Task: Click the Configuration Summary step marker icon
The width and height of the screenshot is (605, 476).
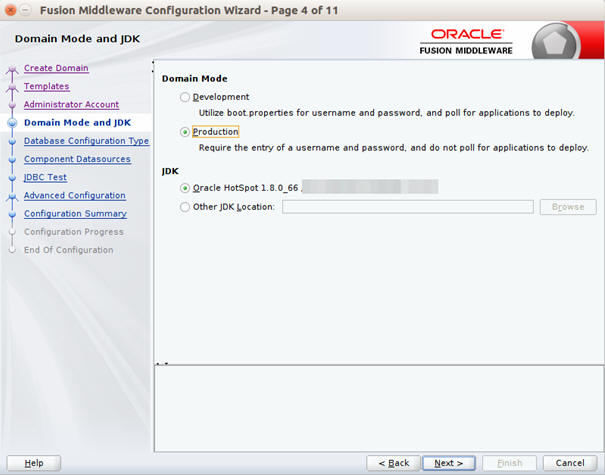Action: (x=12, y=214)
